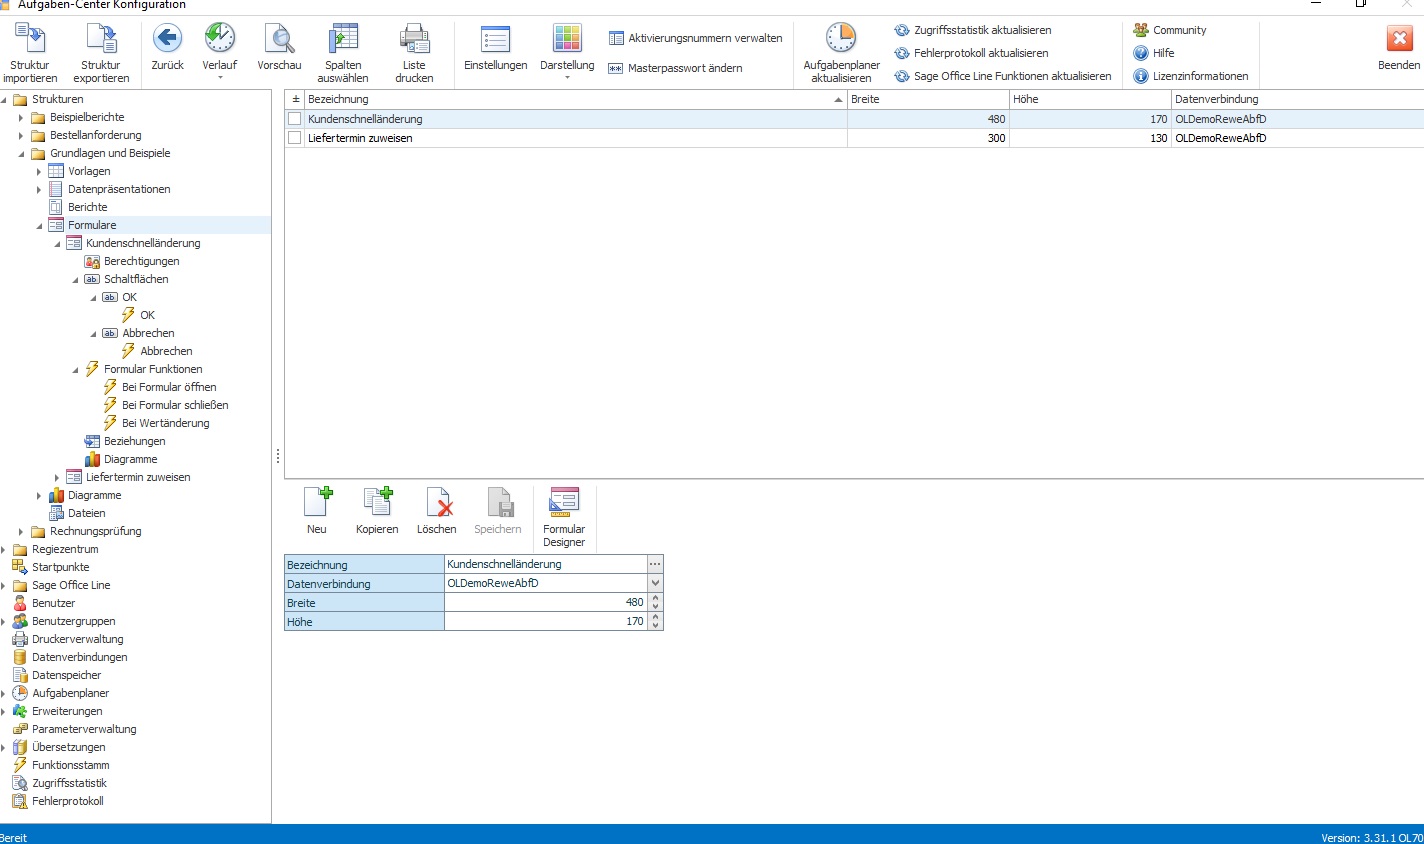Click the Struktur exportieren toolbar icon

[101, 39]
